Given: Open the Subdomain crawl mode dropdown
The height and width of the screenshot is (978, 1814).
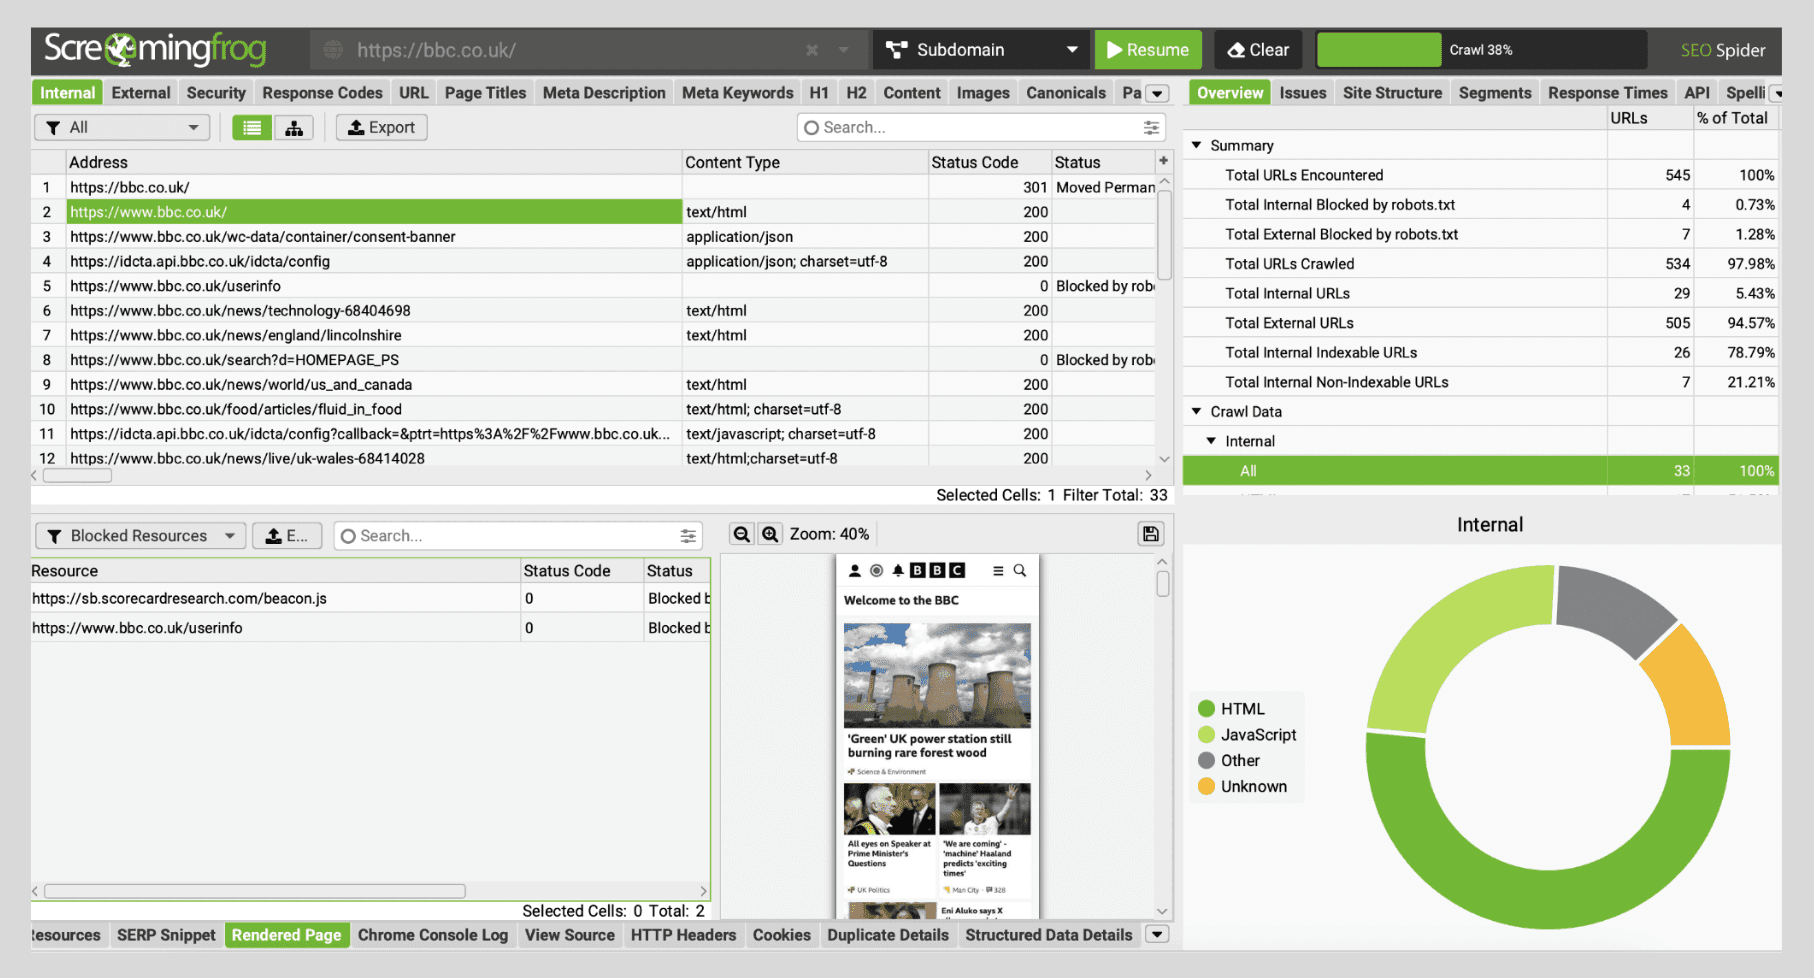Looking at the screenshot, I should [x=980, y=50].
